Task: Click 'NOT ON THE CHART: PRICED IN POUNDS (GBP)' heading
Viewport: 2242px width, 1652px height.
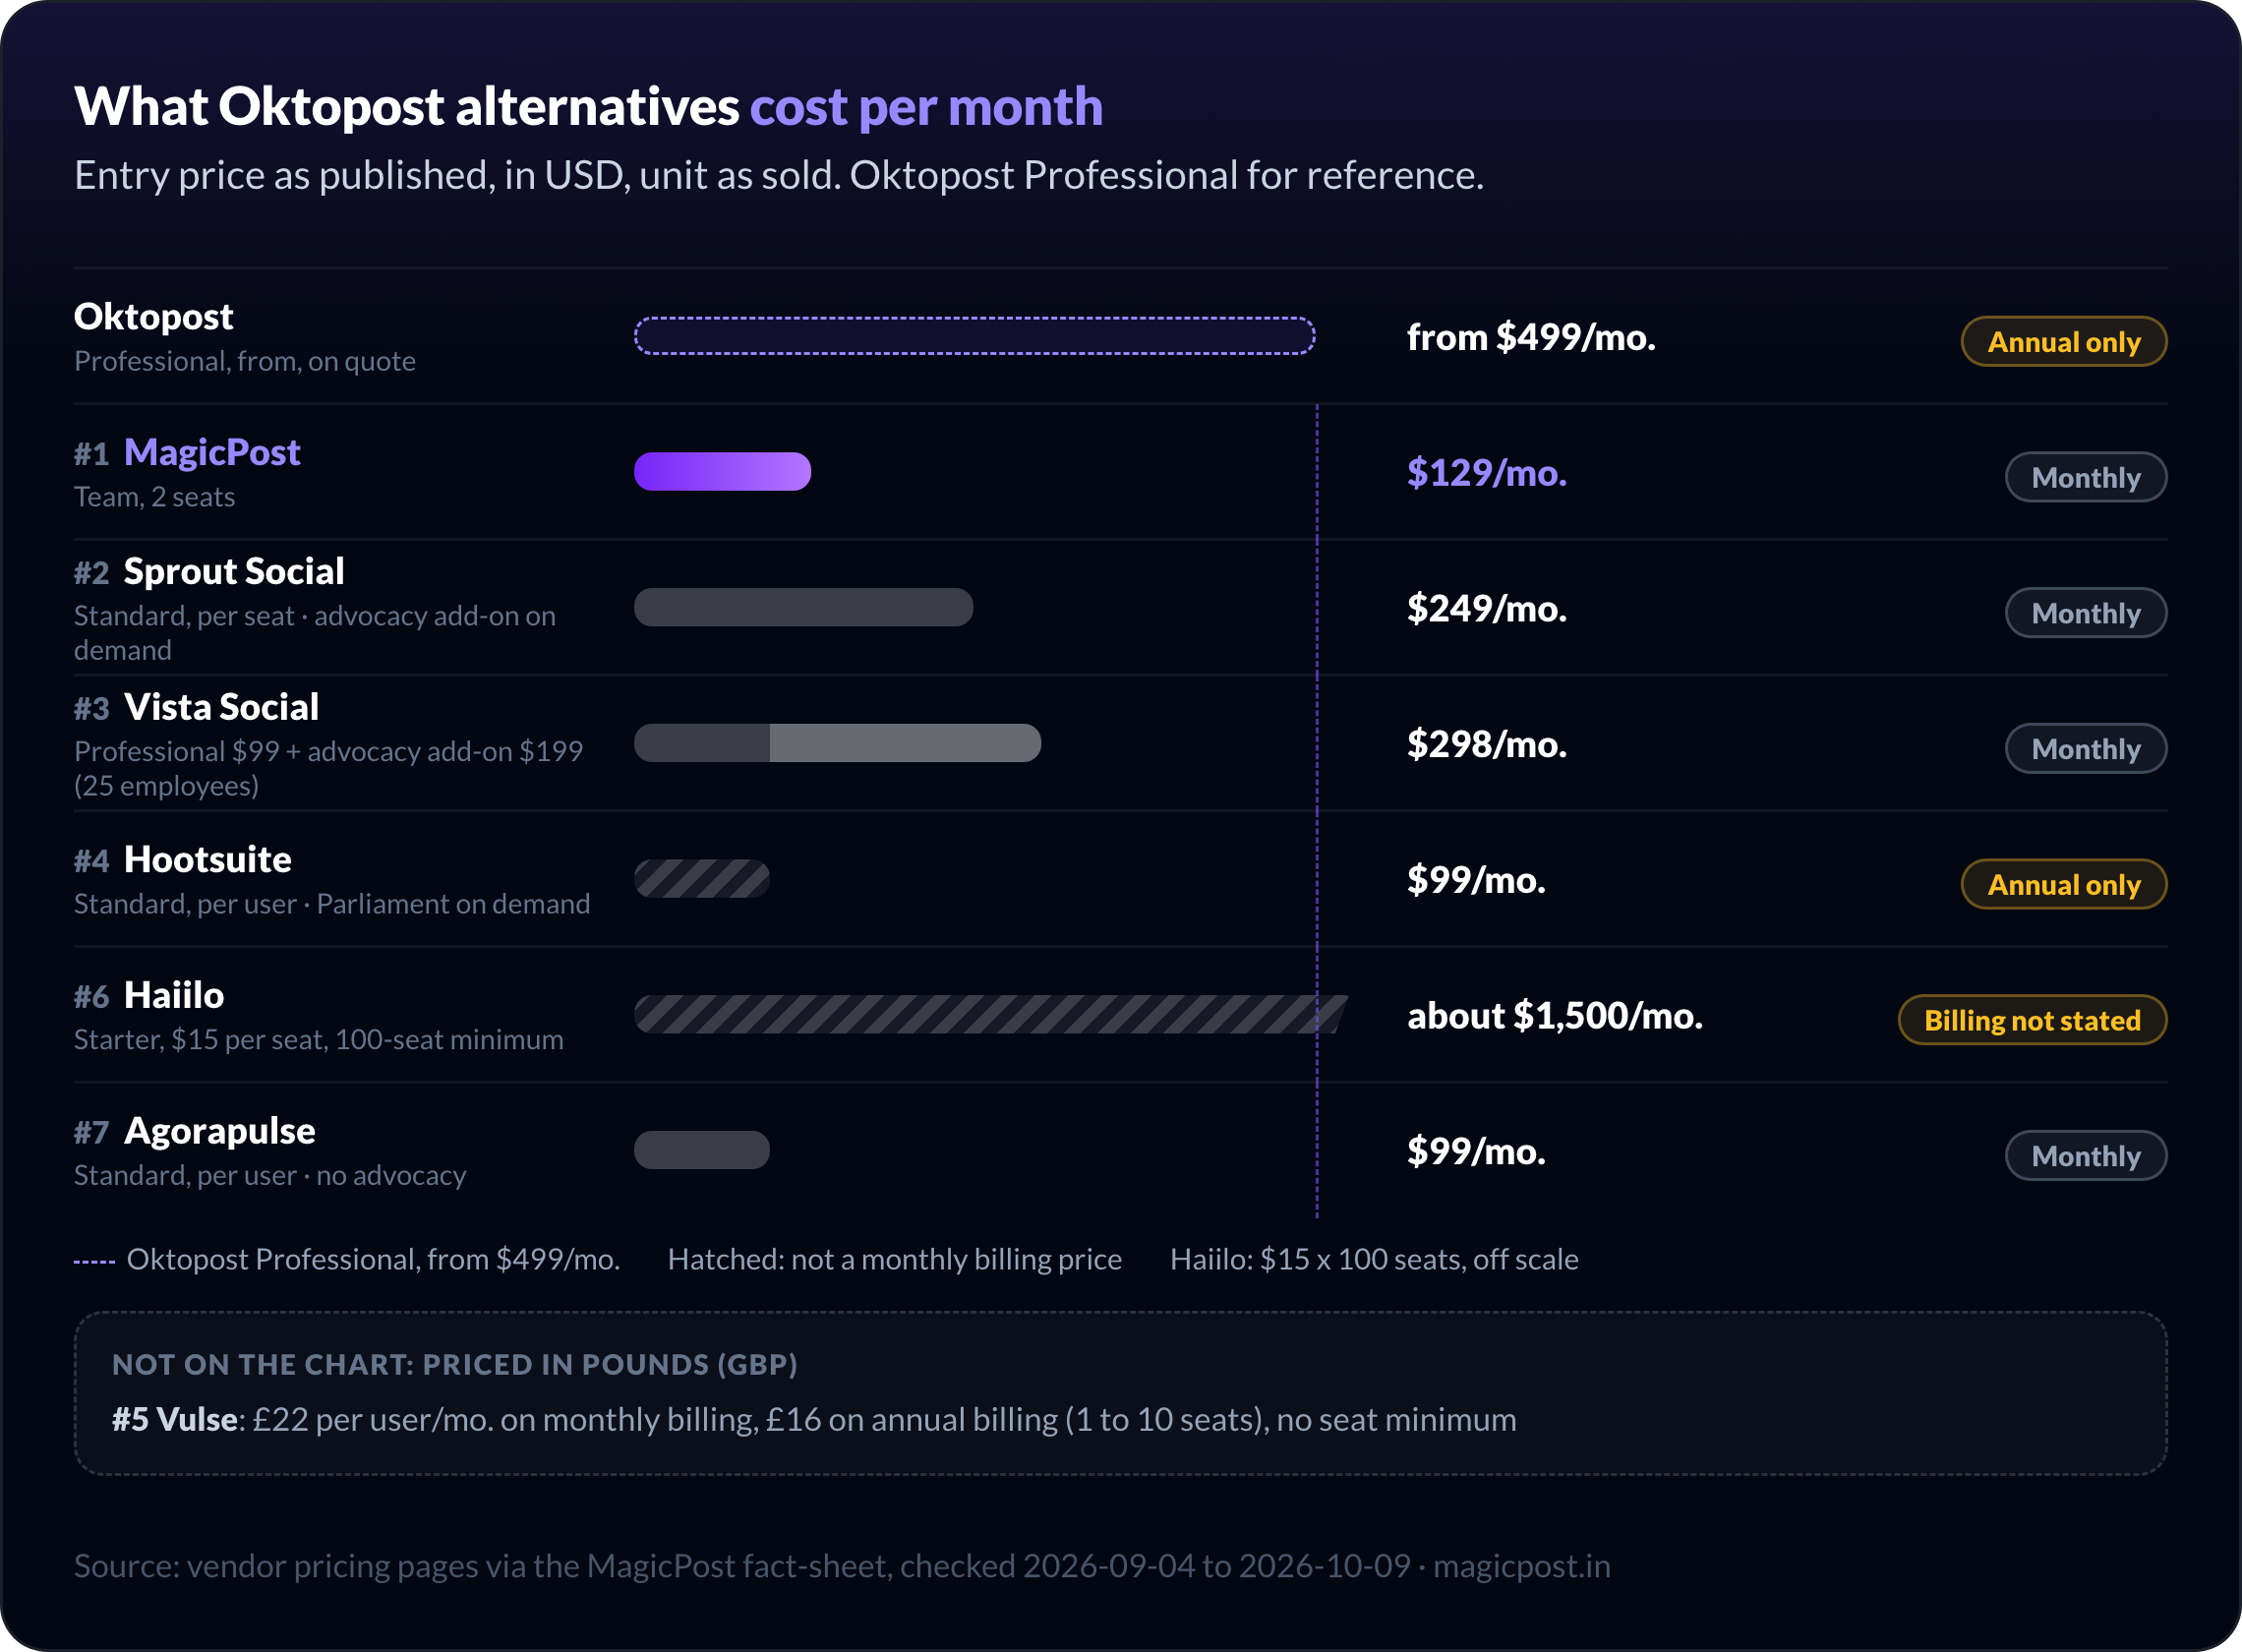Action: pos(455,1364)
